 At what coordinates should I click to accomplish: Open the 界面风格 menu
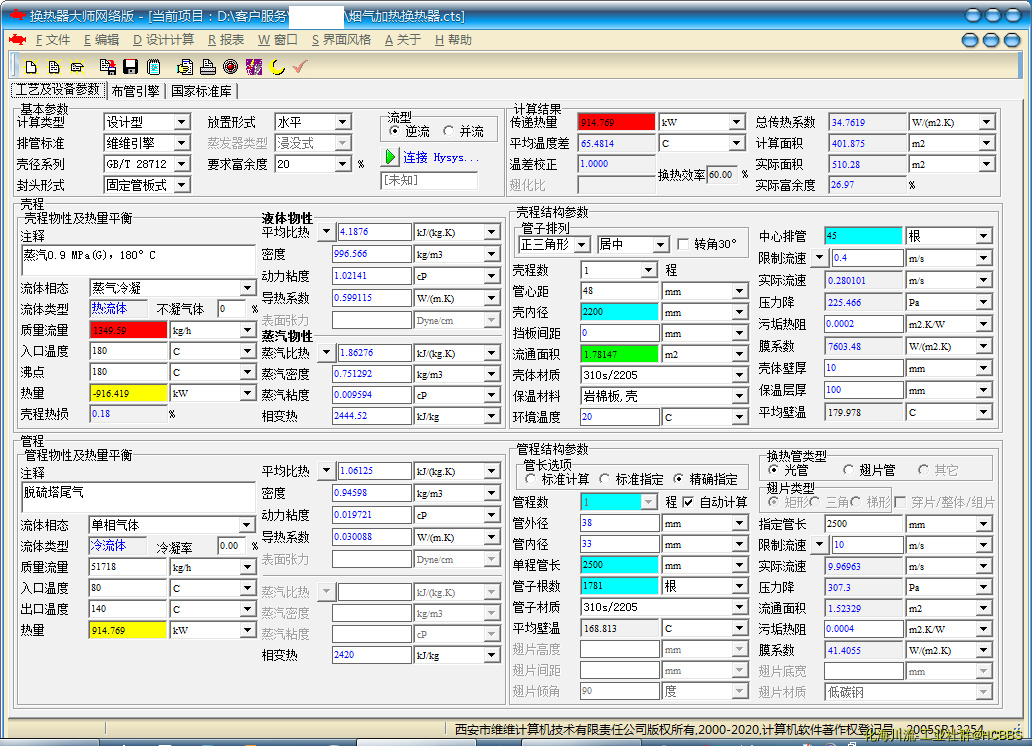[x=341, y=40]
